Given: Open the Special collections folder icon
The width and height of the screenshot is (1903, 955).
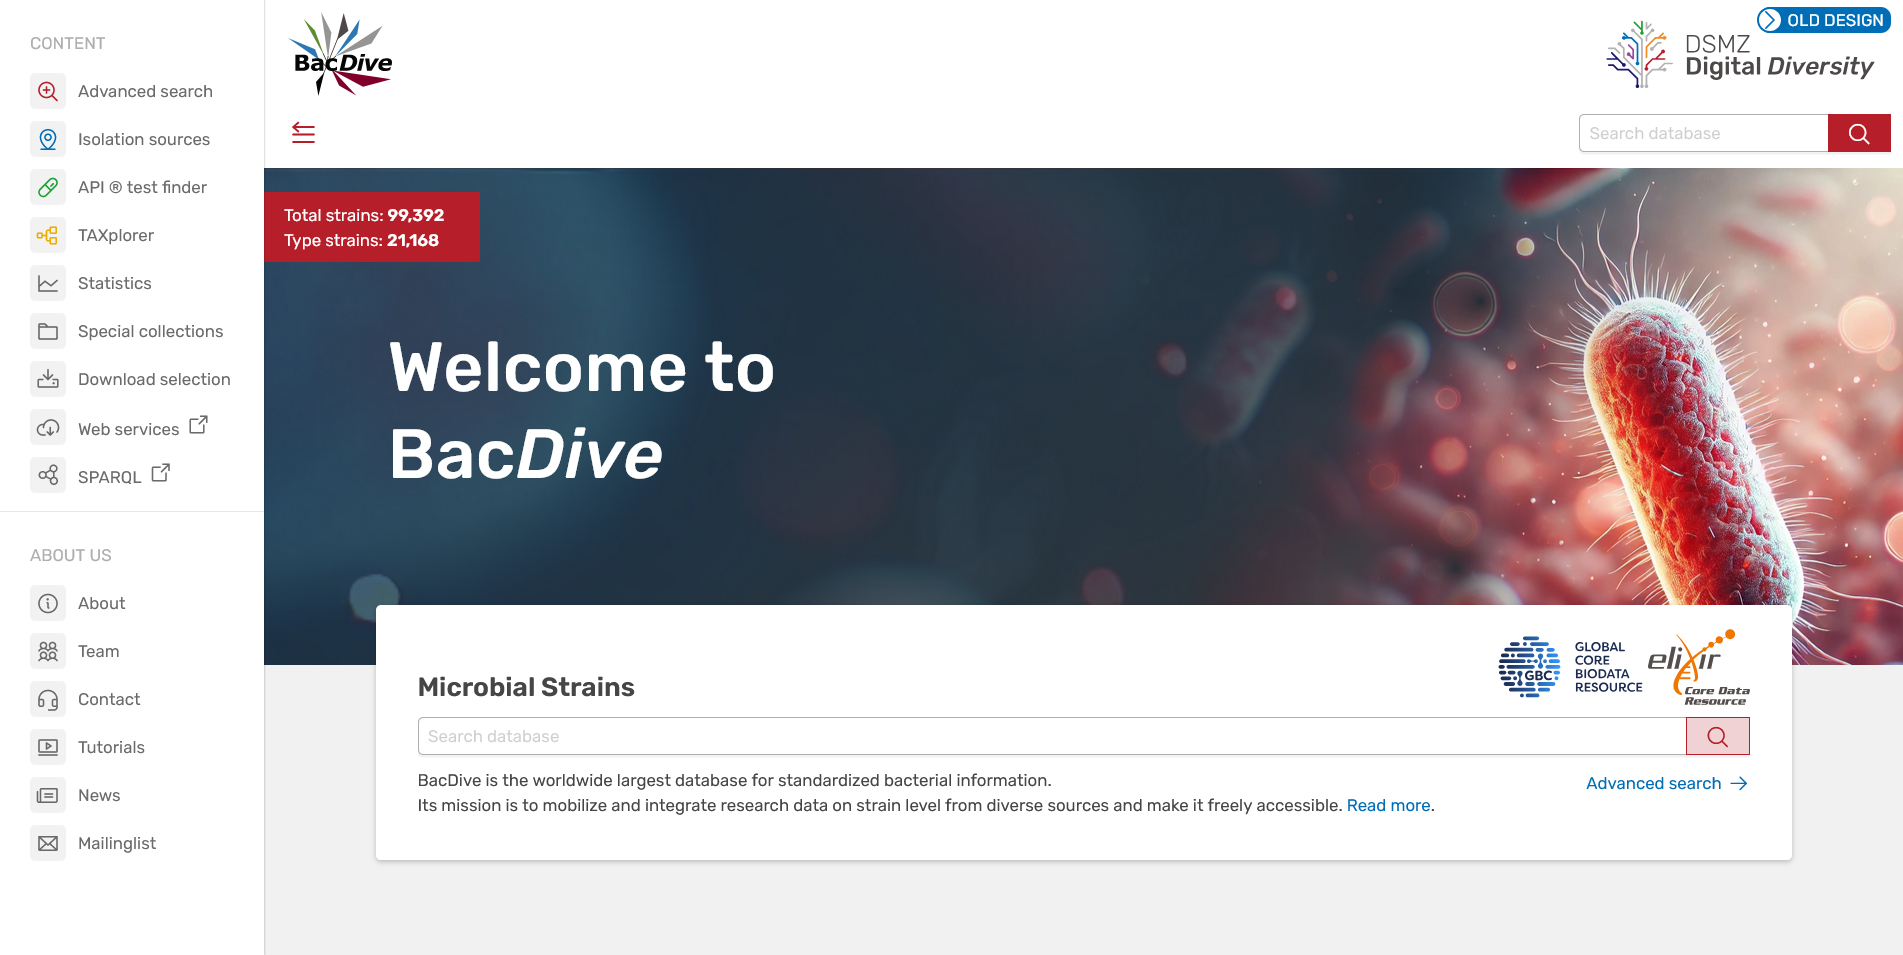Looking at the screenshot, I should click(x=48, y=331).
